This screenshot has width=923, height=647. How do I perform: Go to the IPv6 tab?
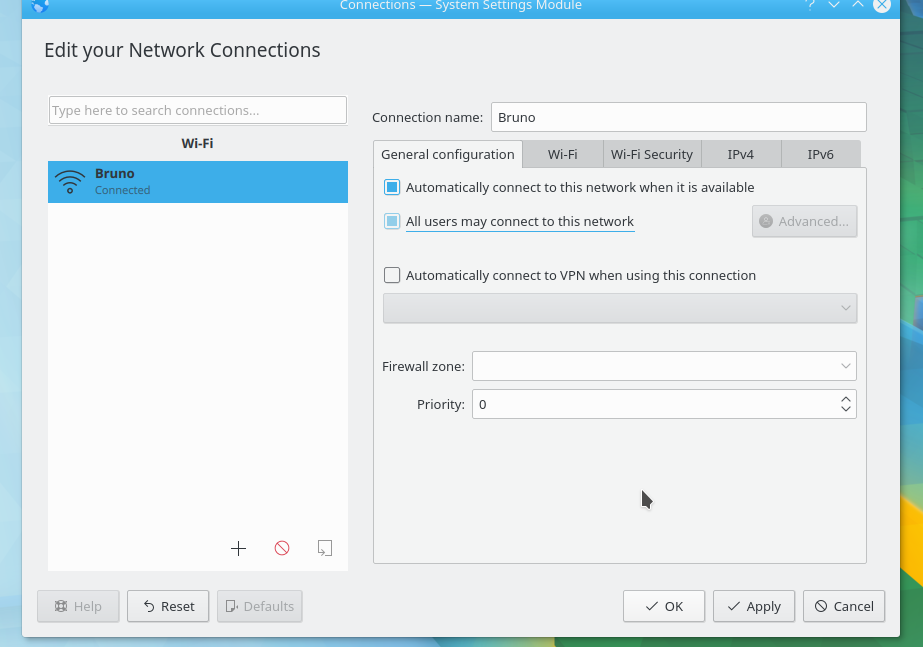tap(820, 154)
